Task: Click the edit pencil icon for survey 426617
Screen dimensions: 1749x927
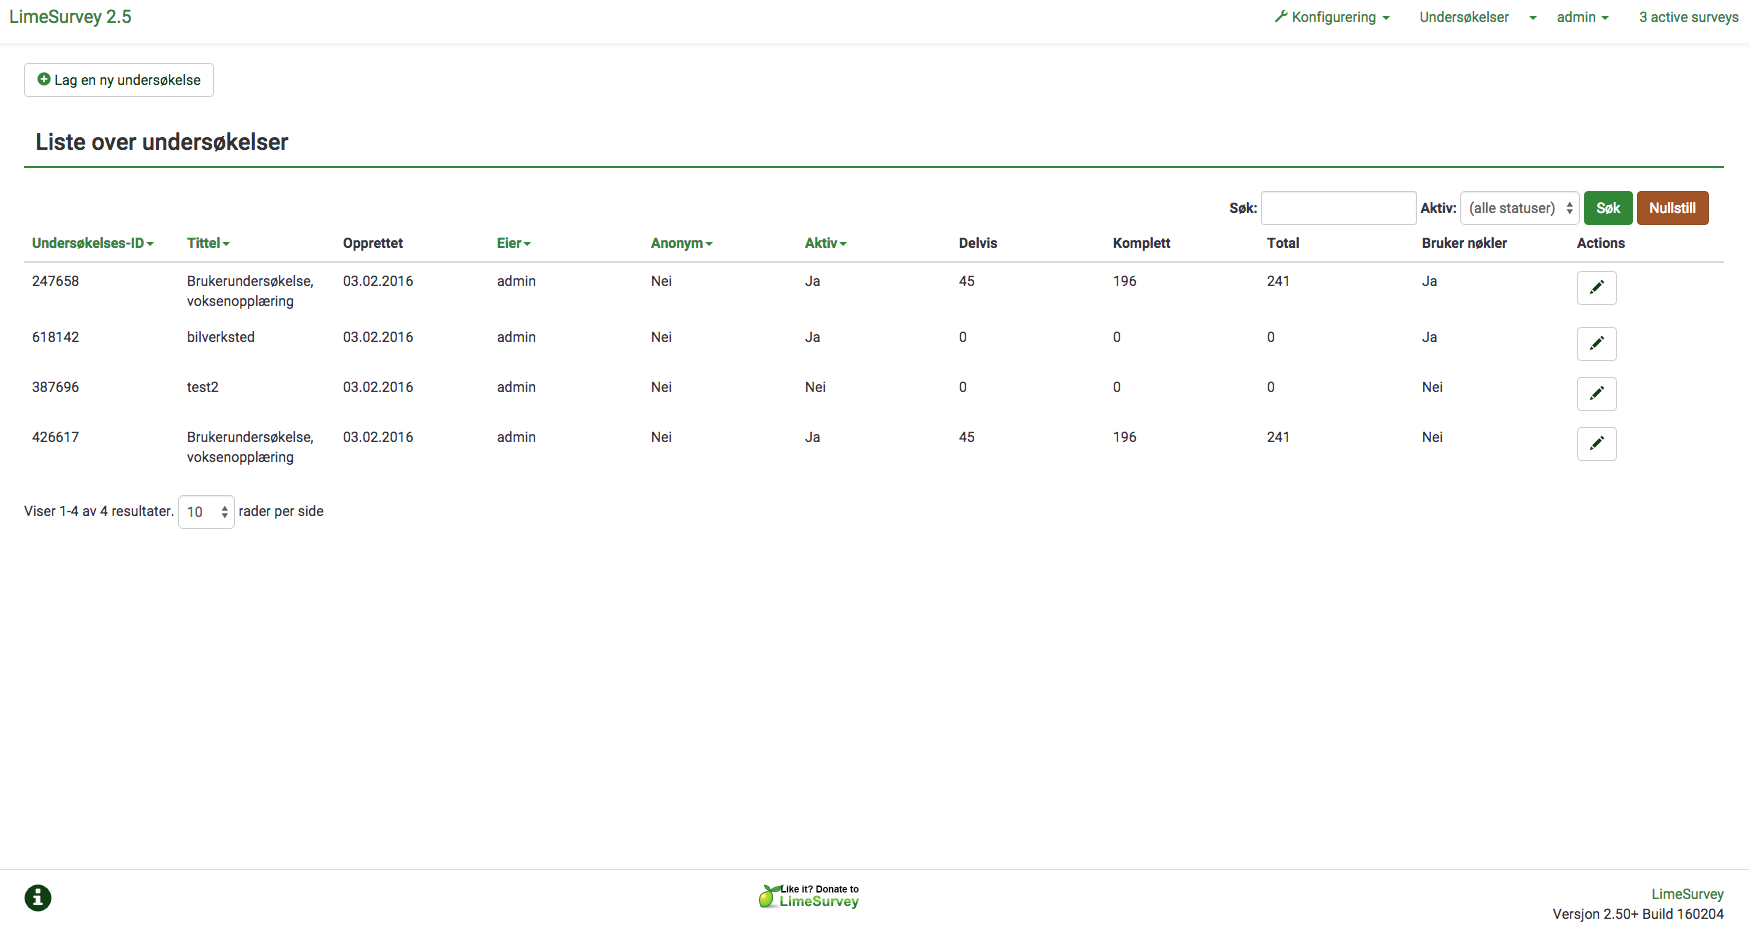Action: [x=1596, y=444]
